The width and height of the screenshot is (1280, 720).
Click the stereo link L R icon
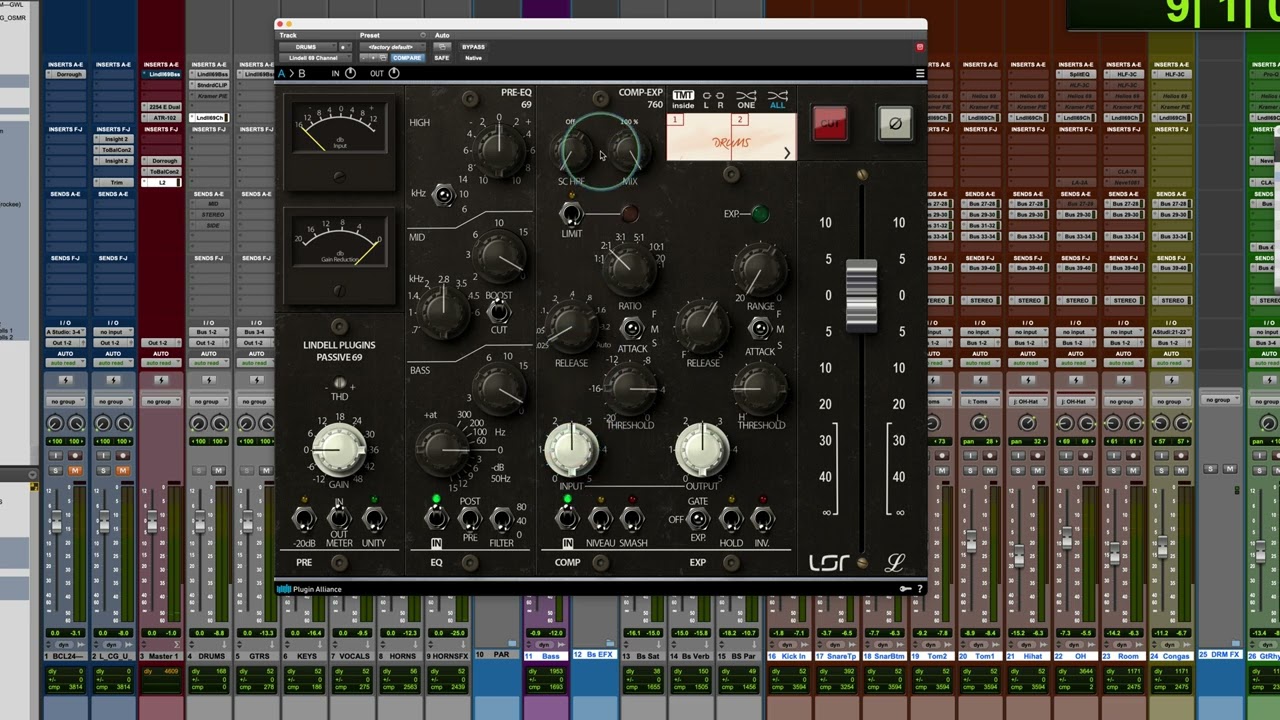click(x=713, y=100)
